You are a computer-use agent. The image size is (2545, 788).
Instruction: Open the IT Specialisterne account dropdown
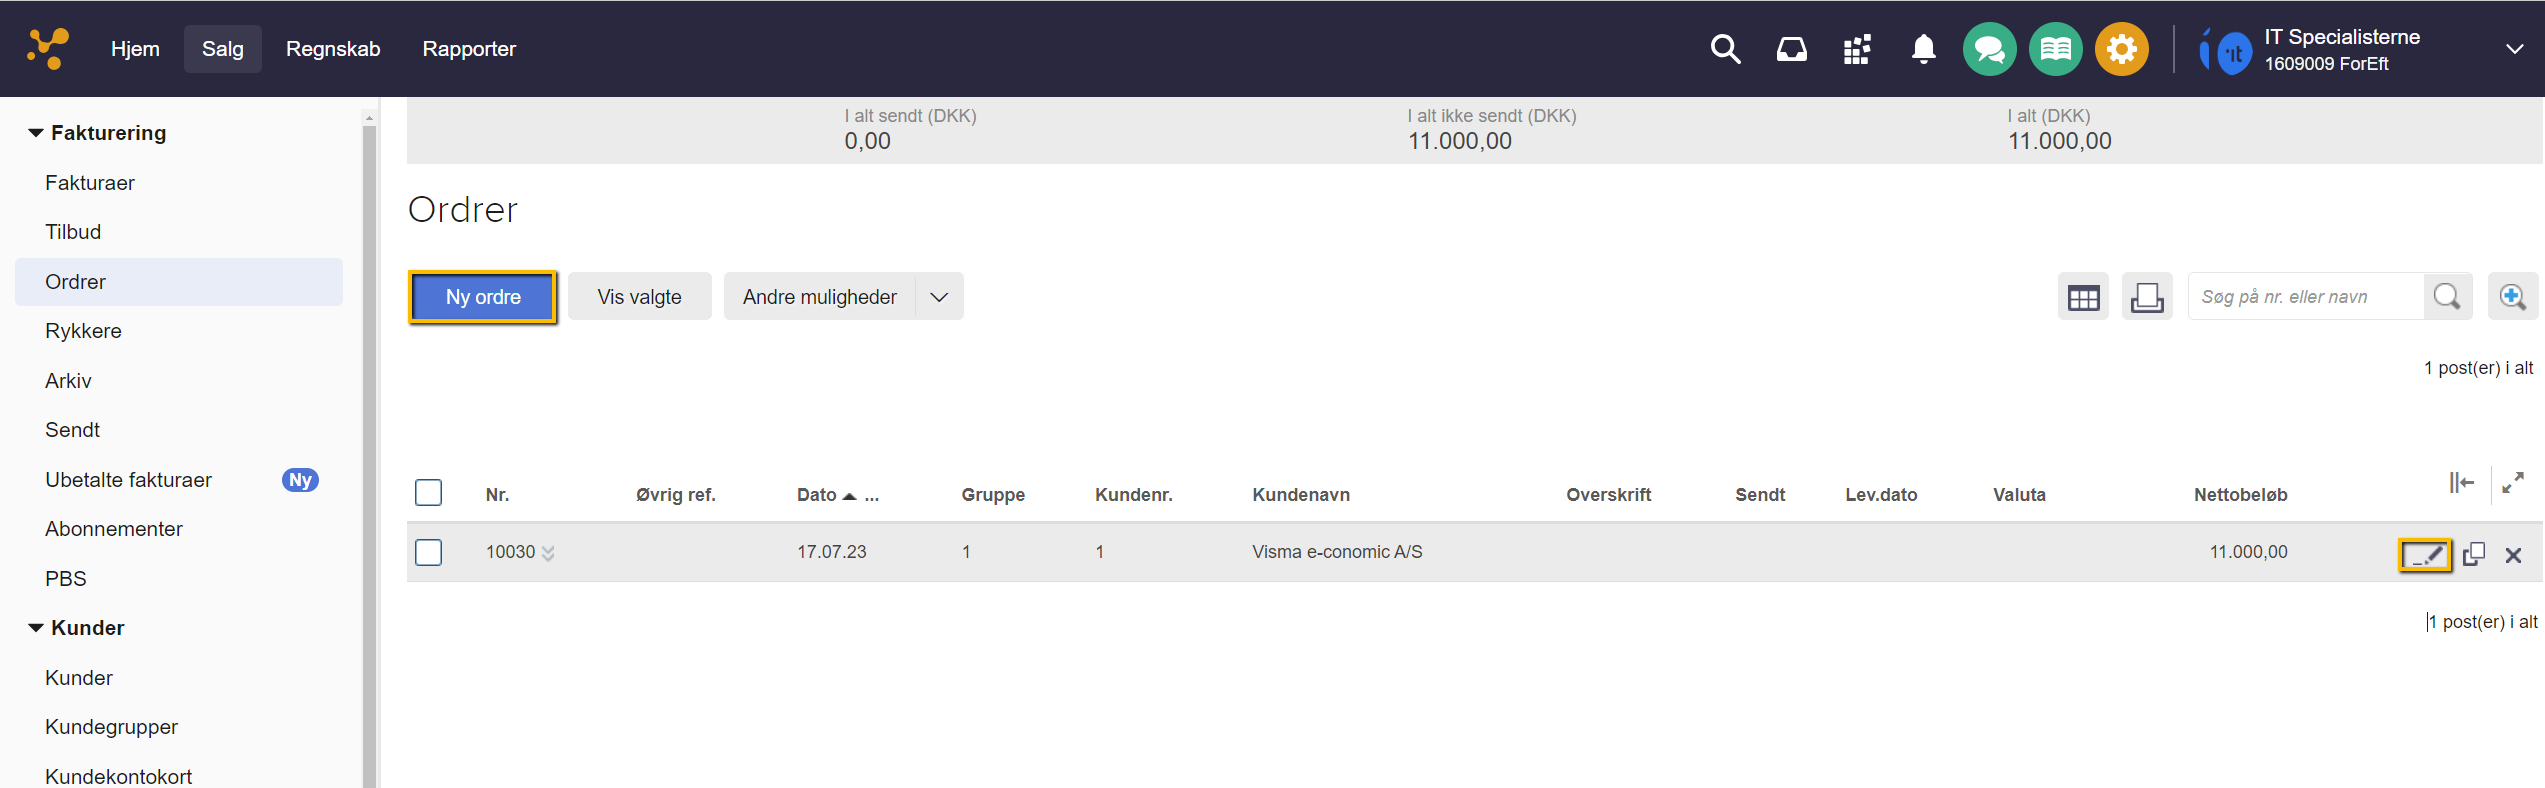[2514, 49]
